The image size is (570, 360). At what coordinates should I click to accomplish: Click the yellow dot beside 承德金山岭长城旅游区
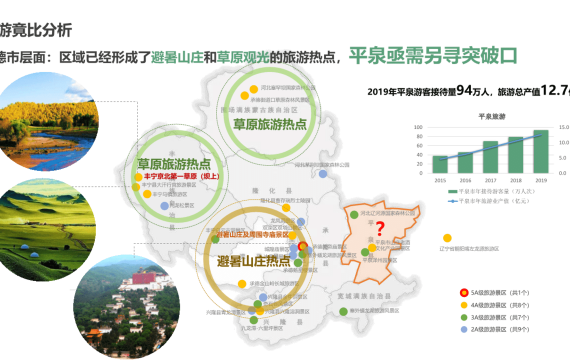coord(242,284)
